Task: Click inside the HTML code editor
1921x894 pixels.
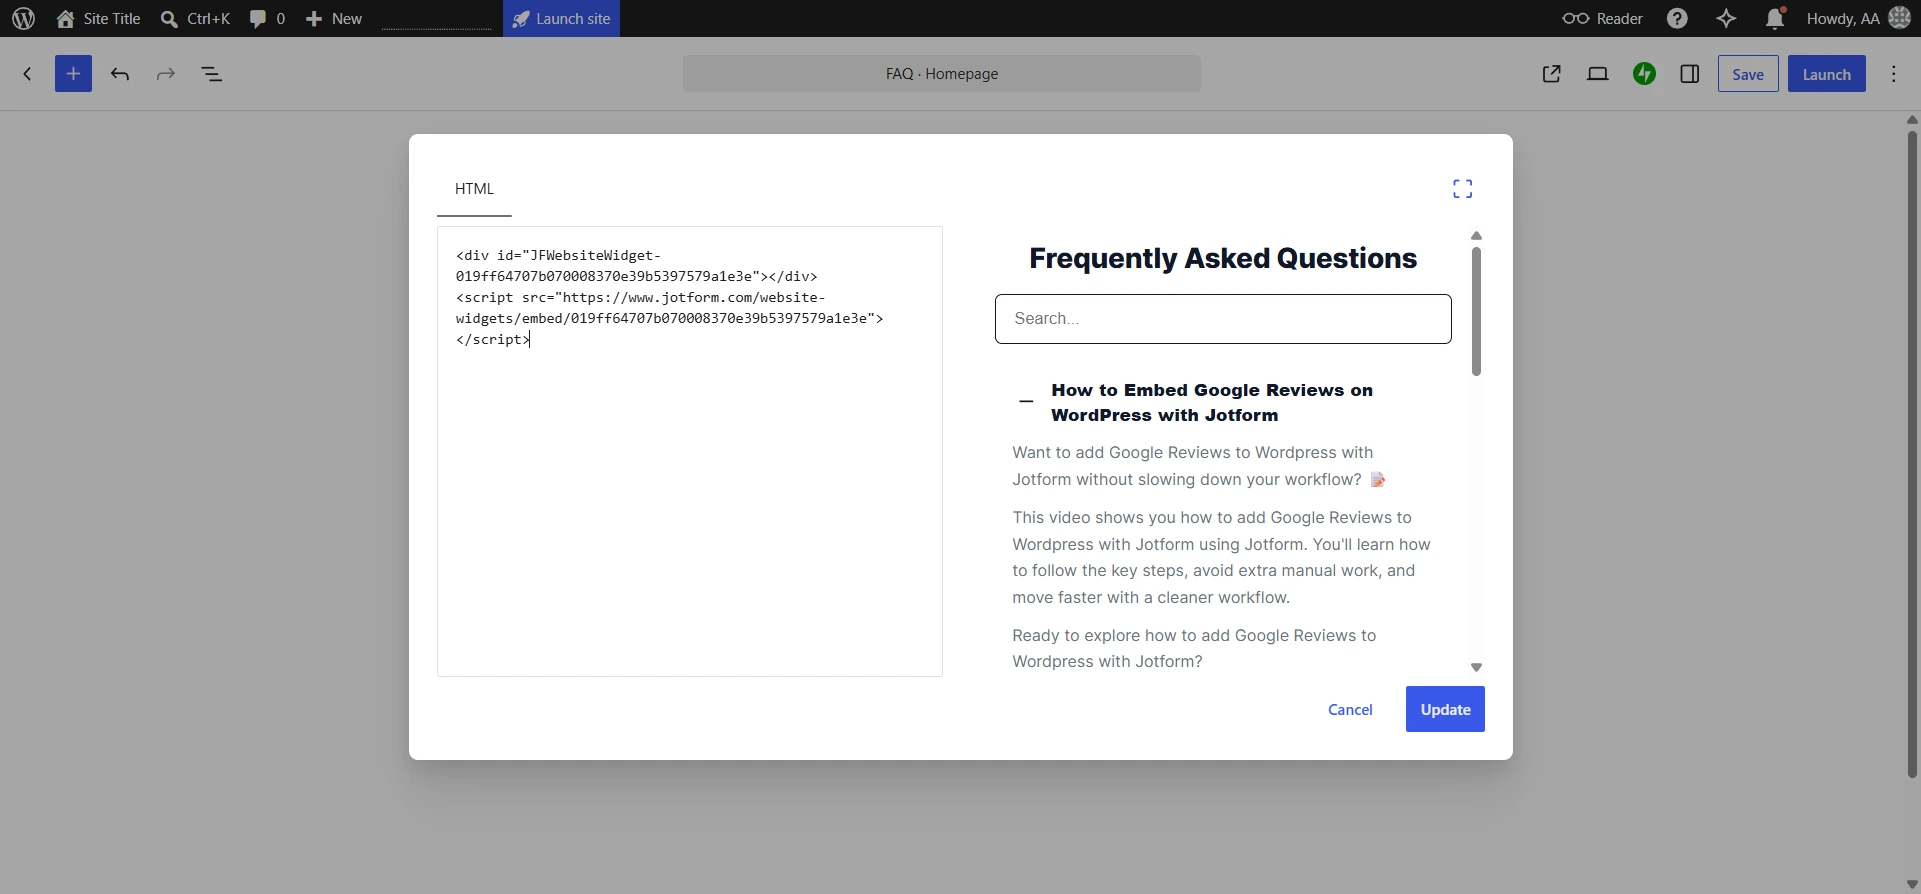Action: pyautogui.click(x=690, y=451)
